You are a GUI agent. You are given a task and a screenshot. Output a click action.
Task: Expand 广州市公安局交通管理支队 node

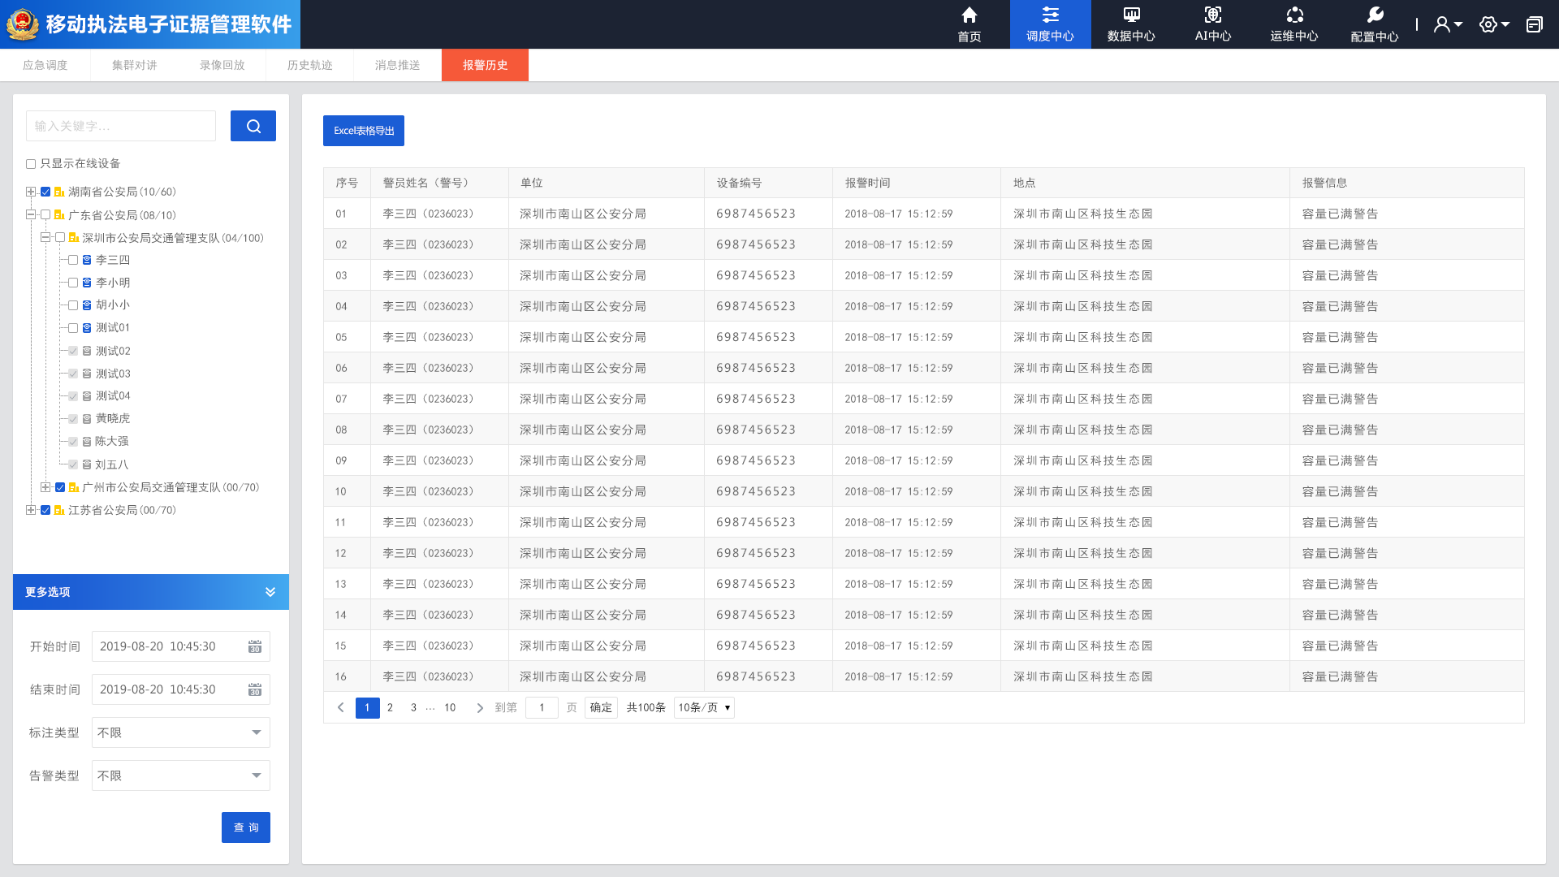pyautogui.click(x=45, y=488)
